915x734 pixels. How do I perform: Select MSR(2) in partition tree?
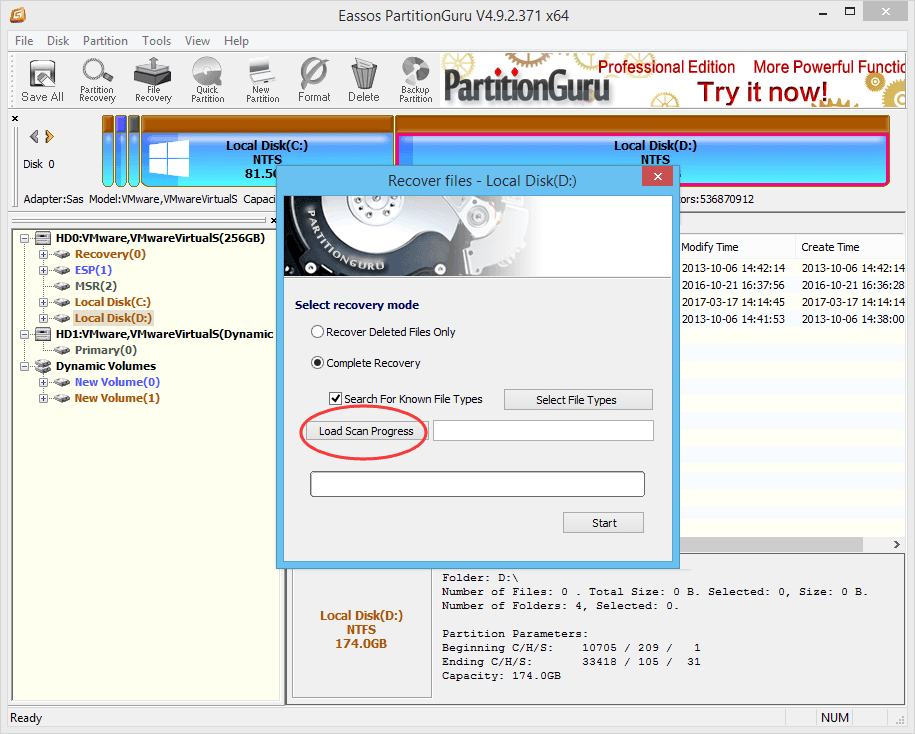(96, 286)
